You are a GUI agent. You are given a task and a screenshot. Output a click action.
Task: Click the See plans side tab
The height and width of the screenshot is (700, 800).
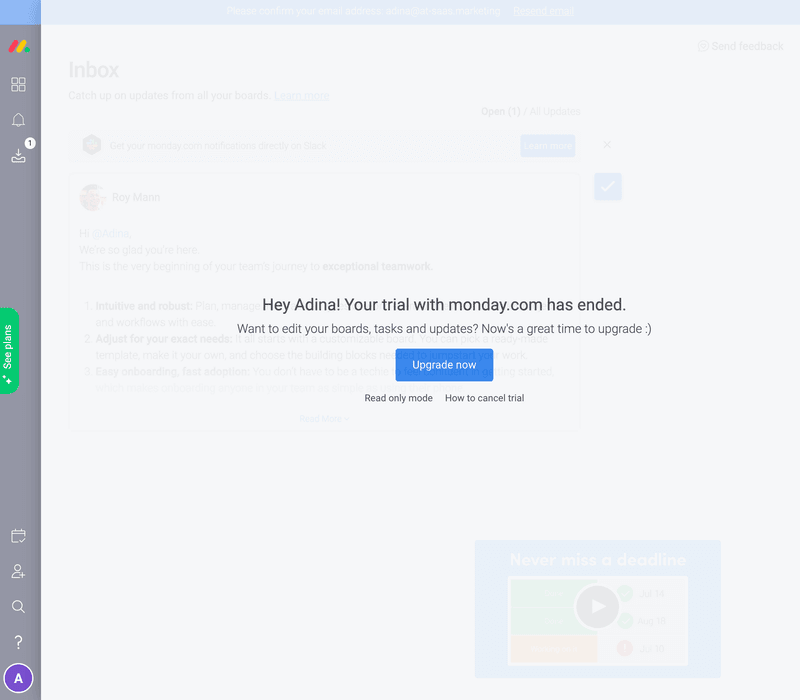(9, 351)
